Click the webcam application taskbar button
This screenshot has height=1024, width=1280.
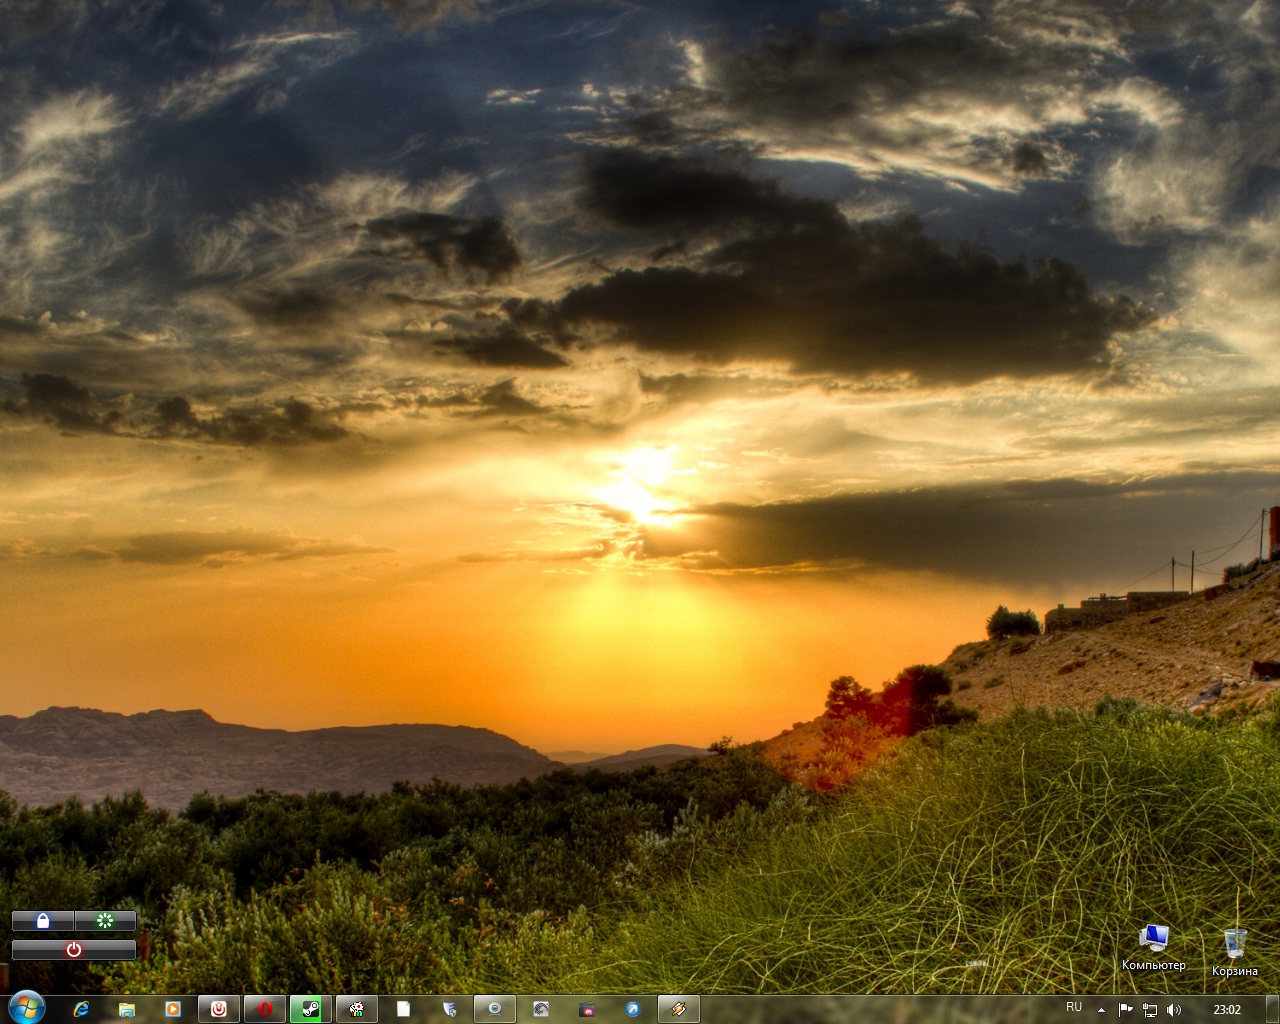[494, 1009]
